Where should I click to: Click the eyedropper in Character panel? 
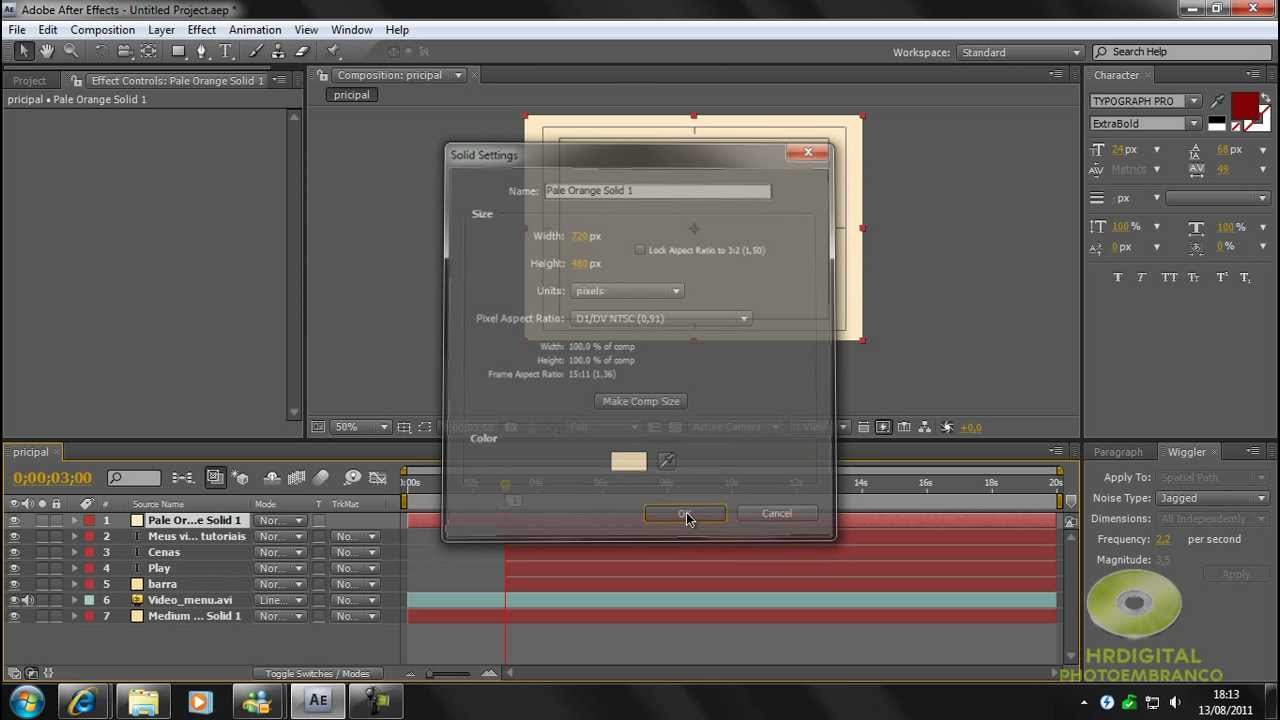(x=1217, y=101)
